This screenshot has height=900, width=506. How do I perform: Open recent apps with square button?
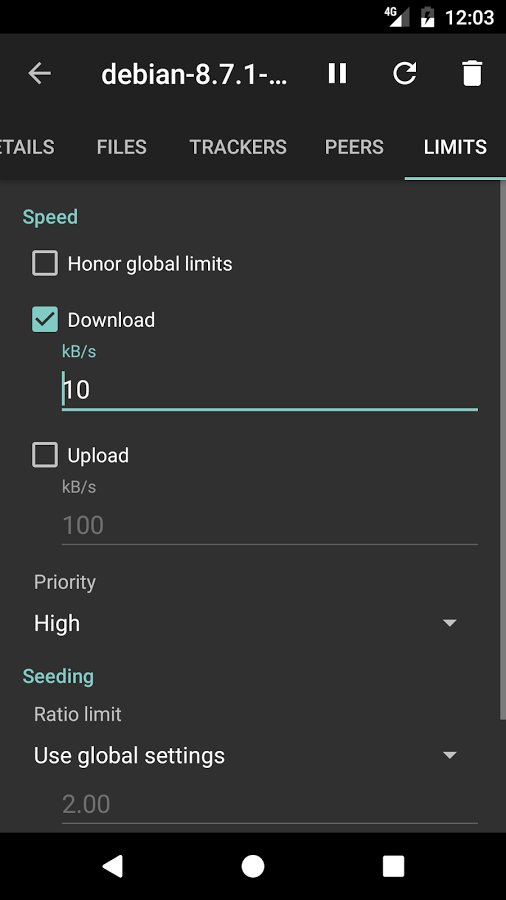(x=394, y=866)
